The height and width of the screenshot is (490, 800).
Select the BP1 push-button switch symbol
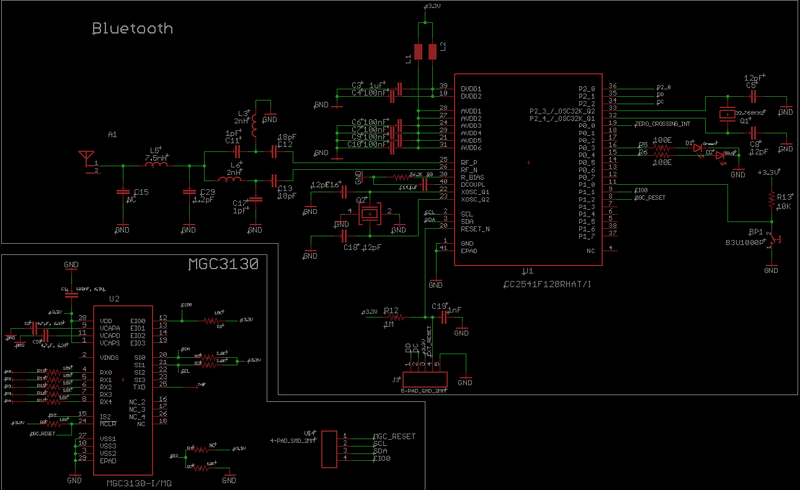773,241
